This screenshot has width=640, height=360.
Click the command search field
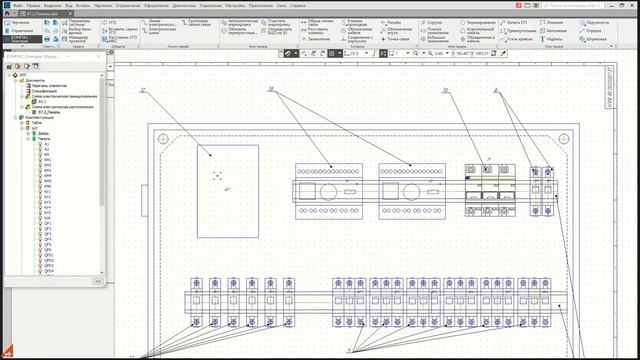tap(572, 6)
